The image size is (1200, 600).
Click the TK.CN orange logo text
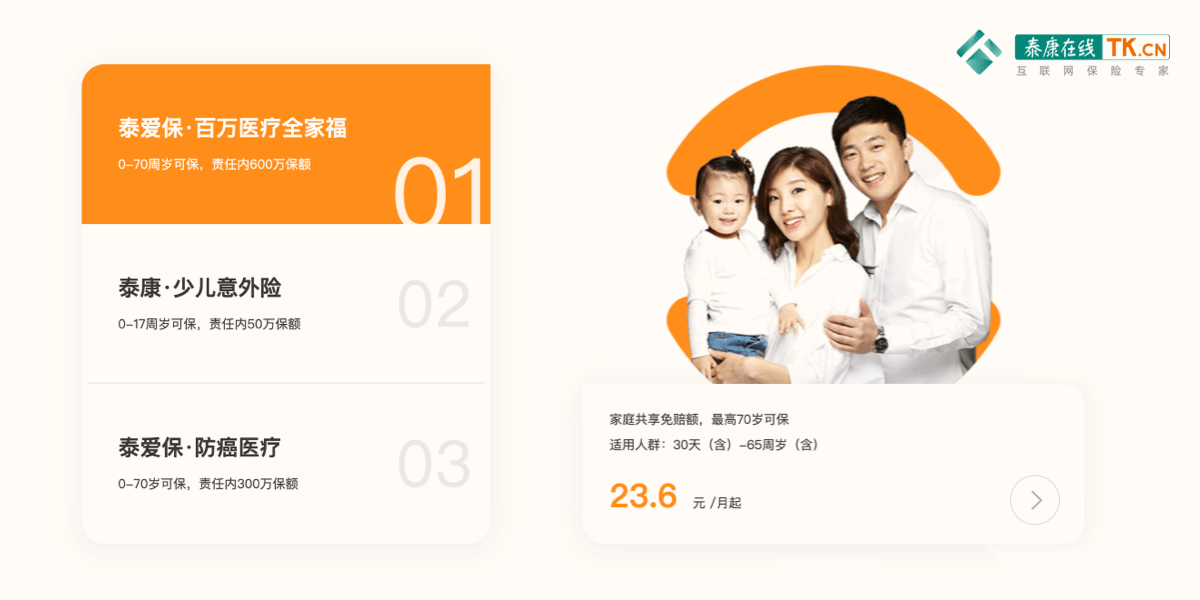(x=1137, y=47)
